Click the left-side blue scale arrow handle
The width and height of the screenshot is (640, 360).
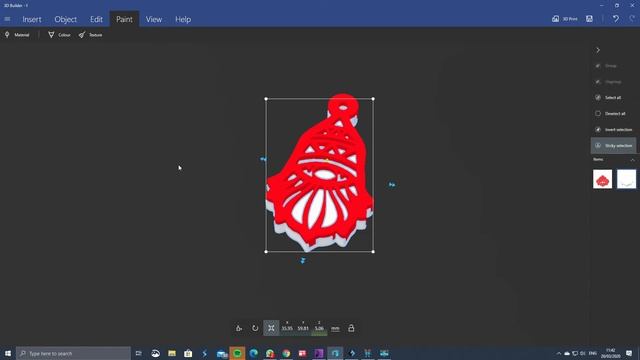tap(263, 159)
